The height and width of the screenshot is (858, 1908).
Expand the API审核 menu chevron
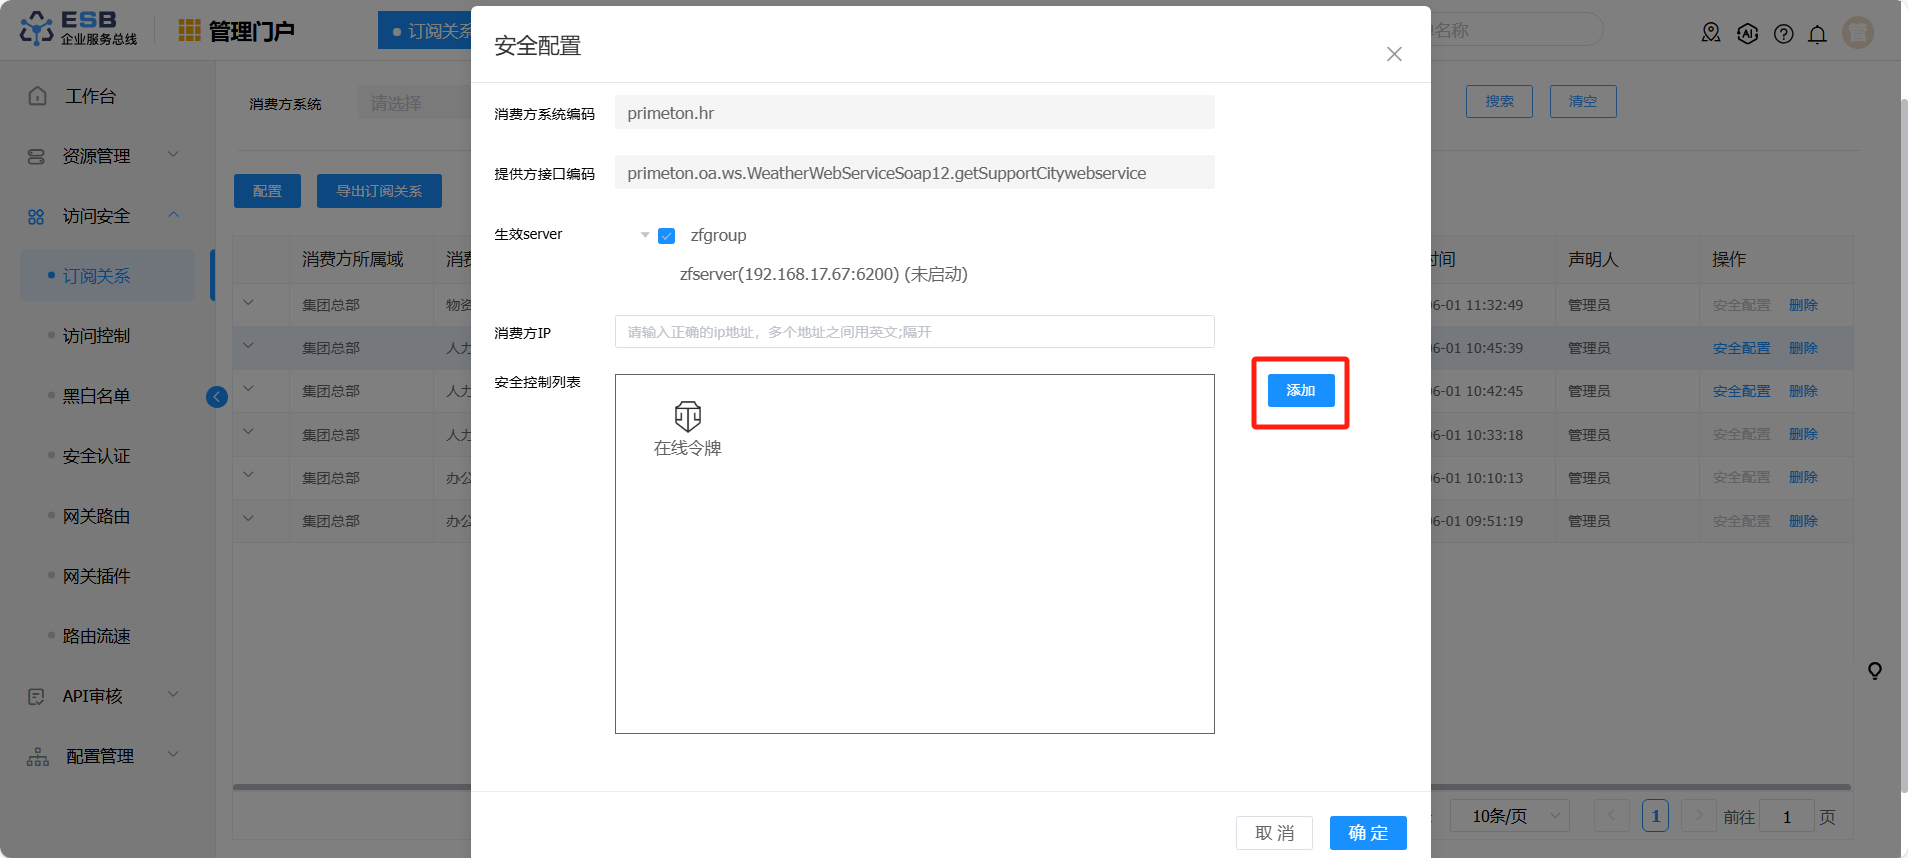[x=173, y=694]
